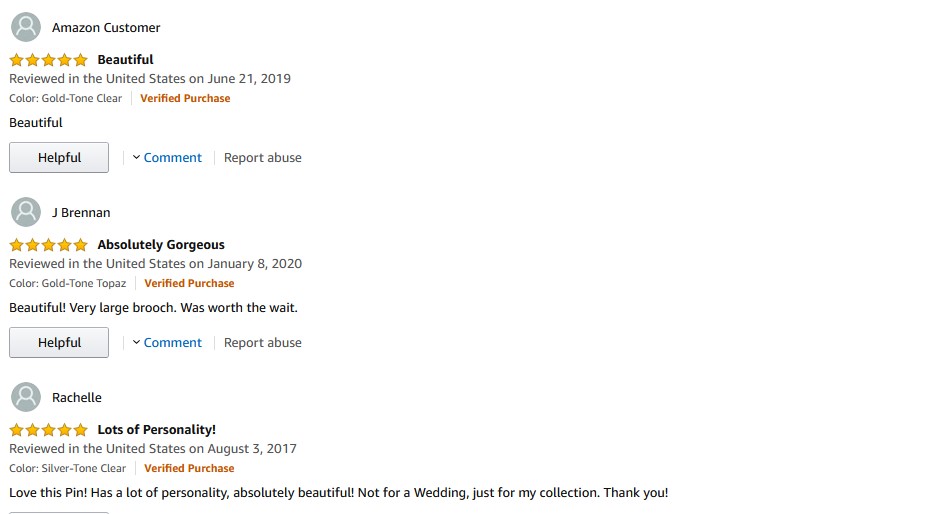Click Rachelle's profile avatar icon
This screenshot has width=927, height=514.
click(x=26, y=397)
